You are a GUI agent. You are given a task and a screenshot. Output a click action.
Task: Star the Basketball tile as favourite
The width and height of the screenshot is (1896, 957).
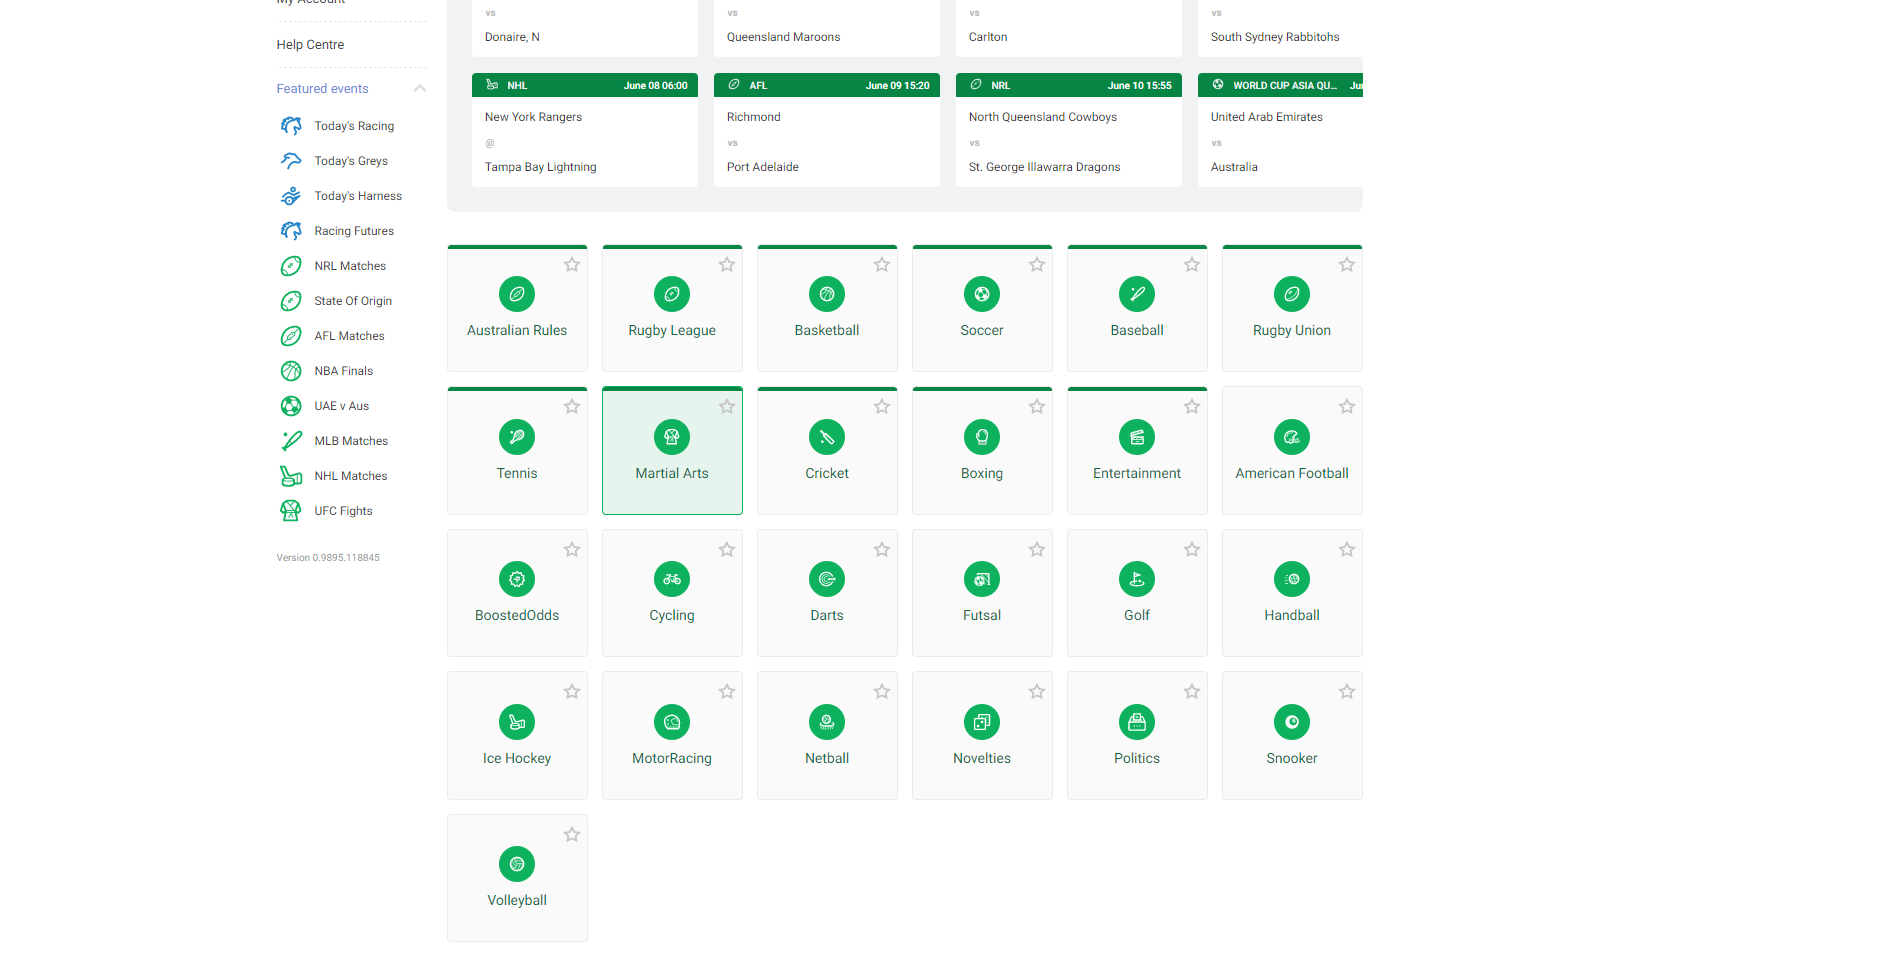tap(882, 265)
